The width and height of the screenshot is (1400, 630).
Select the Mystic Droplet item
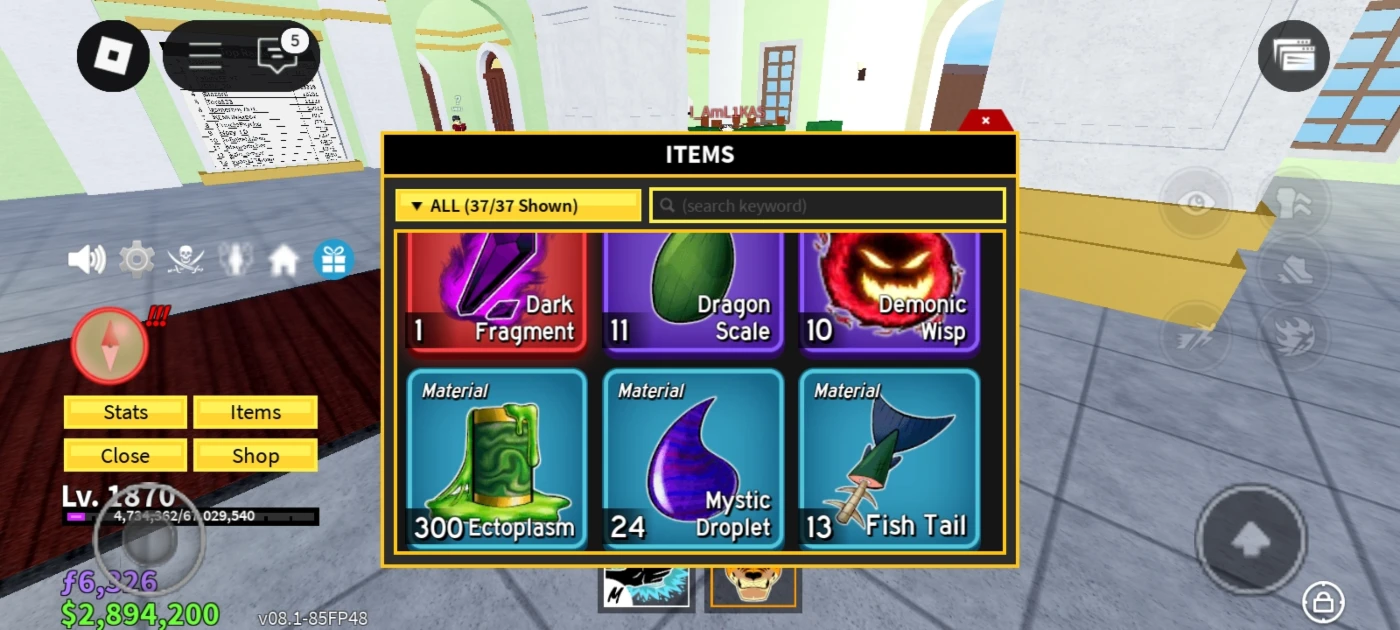click(x=692, y=459)
